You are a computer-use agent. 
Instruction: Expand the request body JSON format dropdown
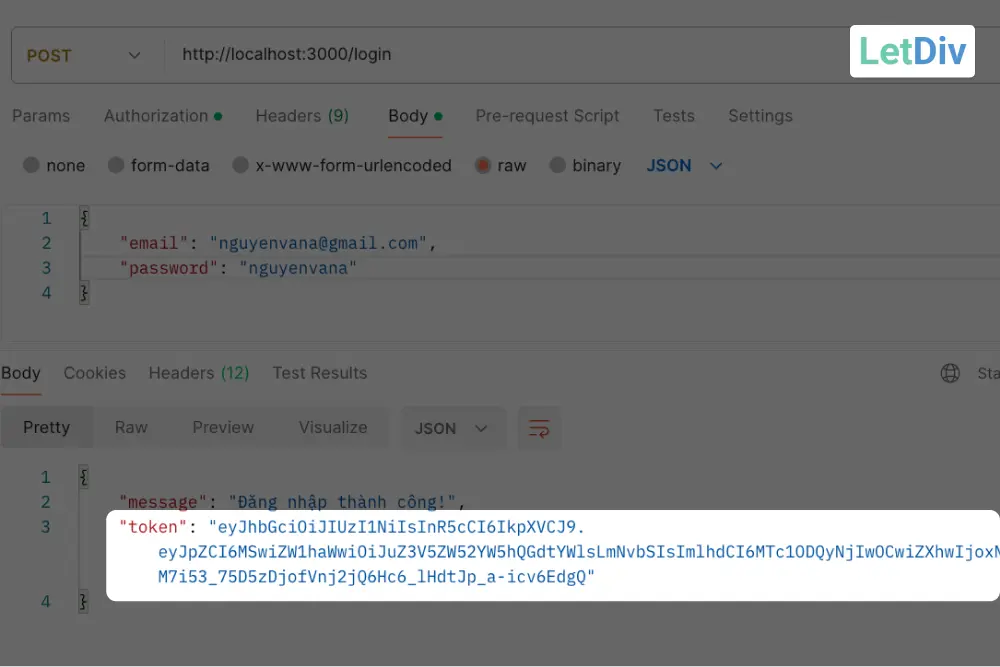[684, 165]
